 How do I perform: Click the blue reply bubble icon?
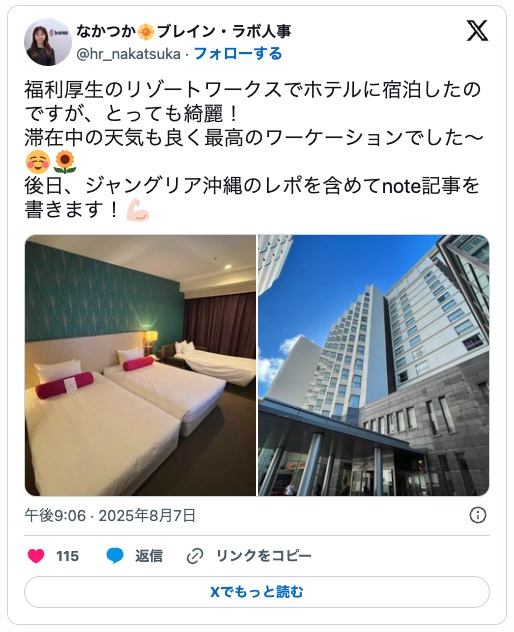[115, 556]
